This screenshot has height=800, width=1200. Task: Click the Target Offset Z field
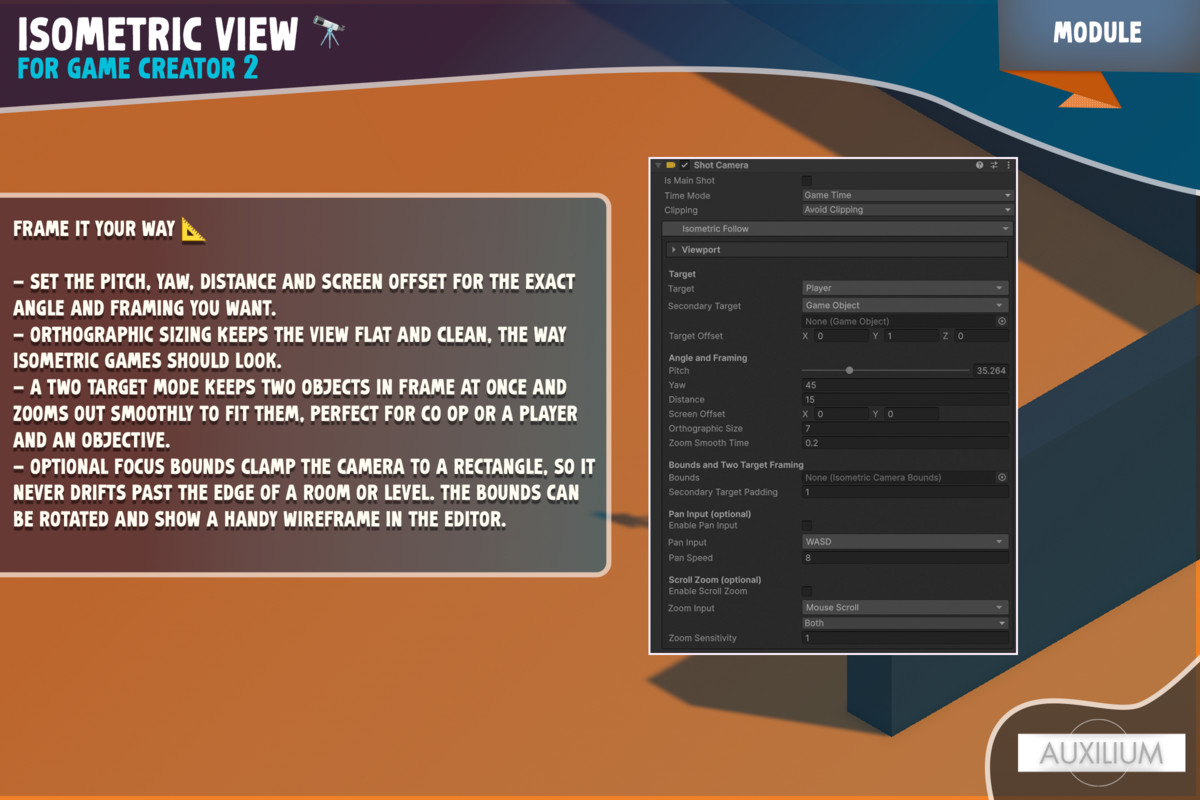981,336
